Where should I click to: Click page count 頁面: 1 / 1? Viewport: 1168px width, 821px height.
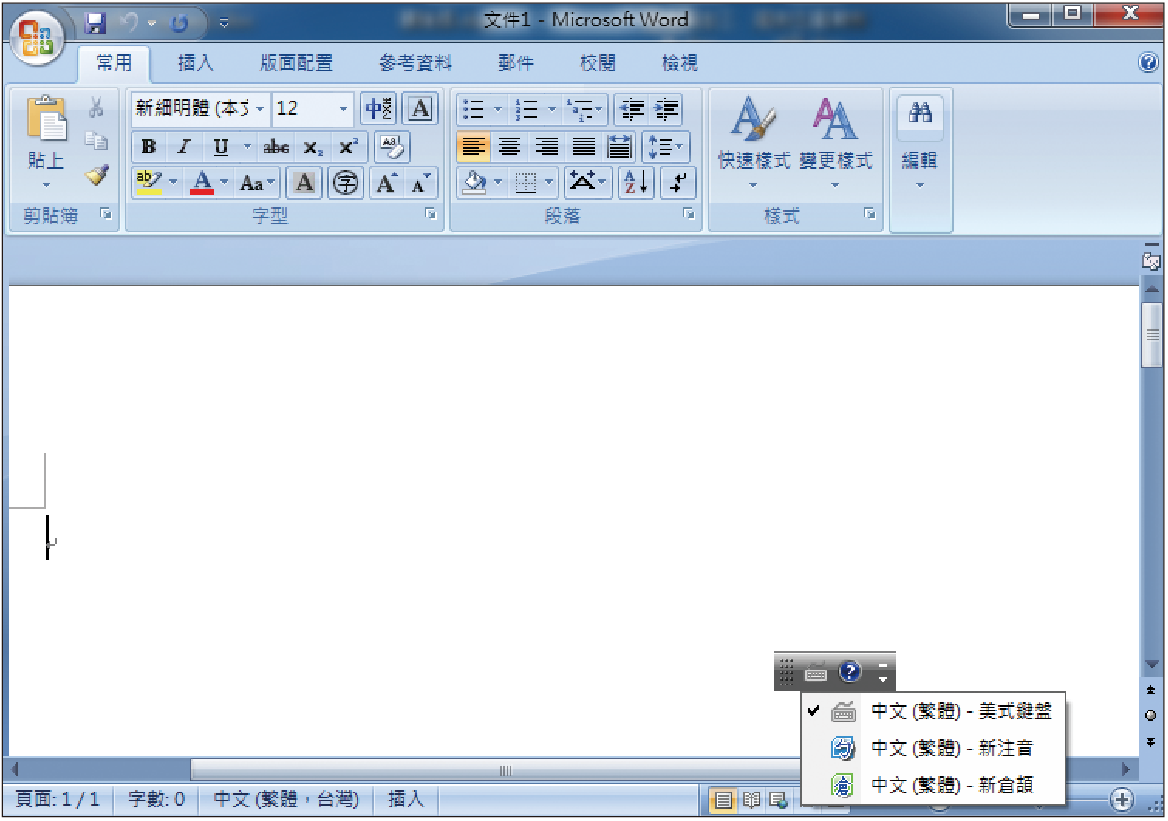[58, 800]
